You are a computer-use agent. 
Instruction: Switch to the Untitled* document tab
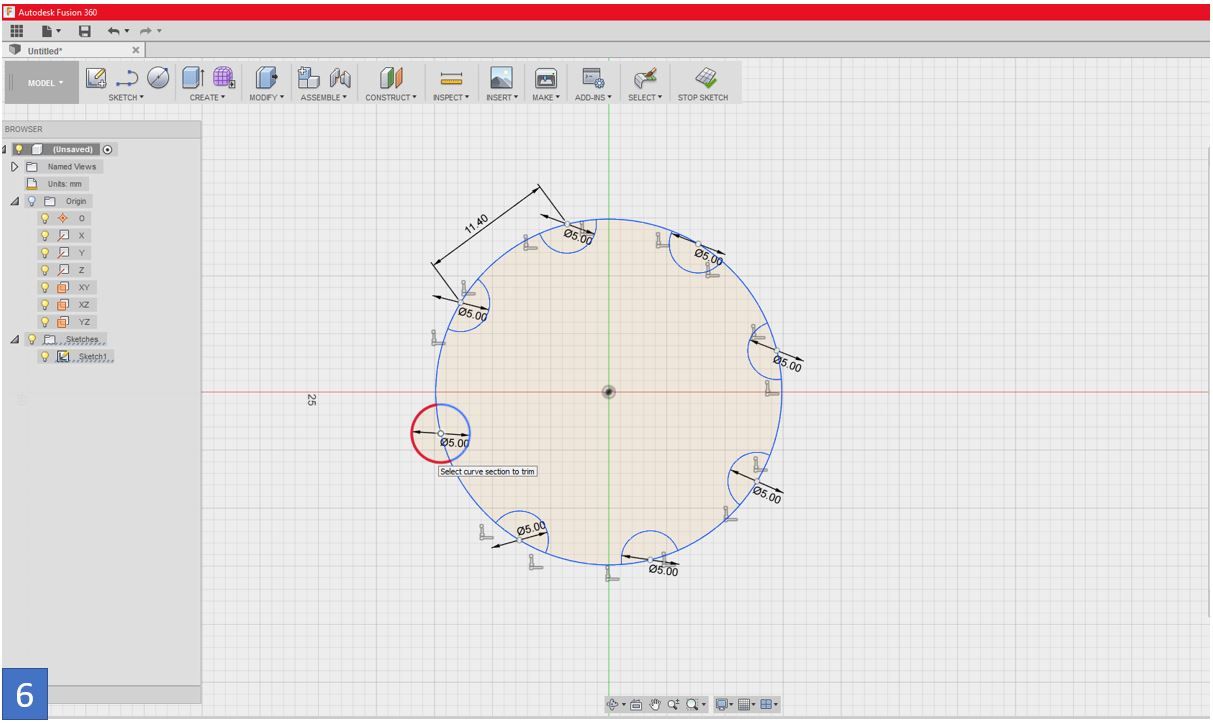click(x=45, y=50)
